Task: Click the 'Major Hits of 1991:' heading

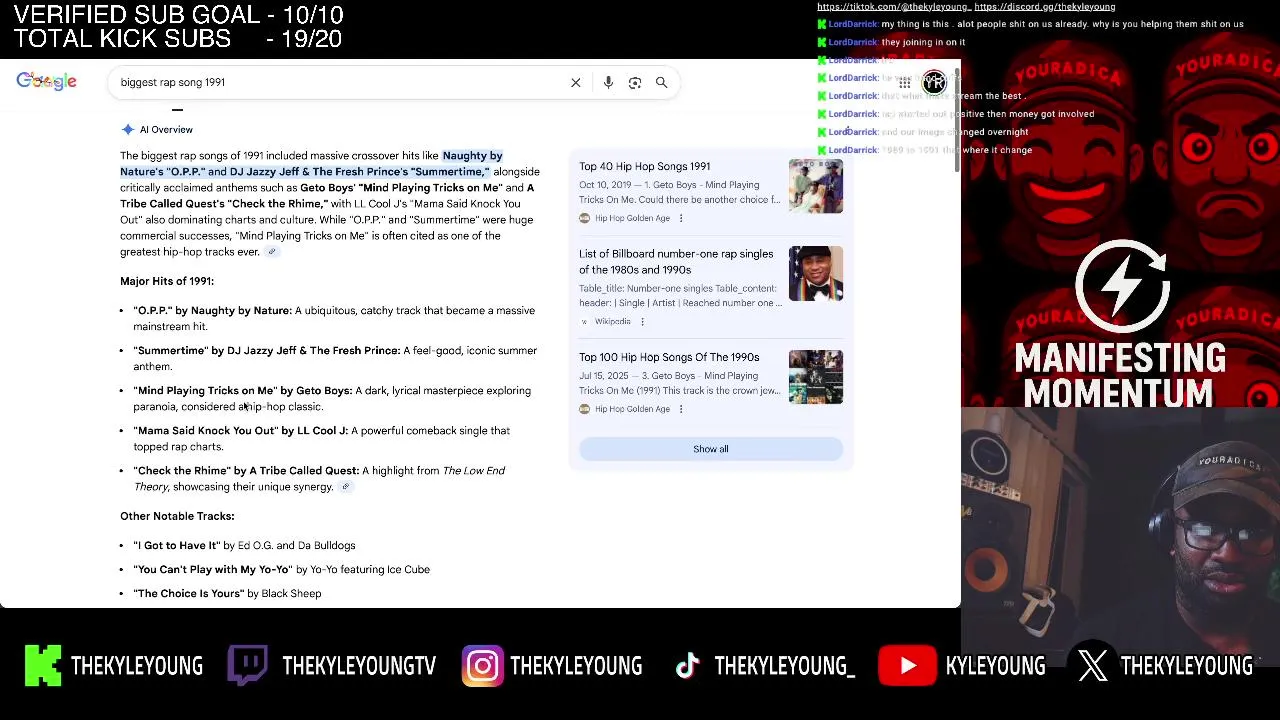Action: [167, 281]
